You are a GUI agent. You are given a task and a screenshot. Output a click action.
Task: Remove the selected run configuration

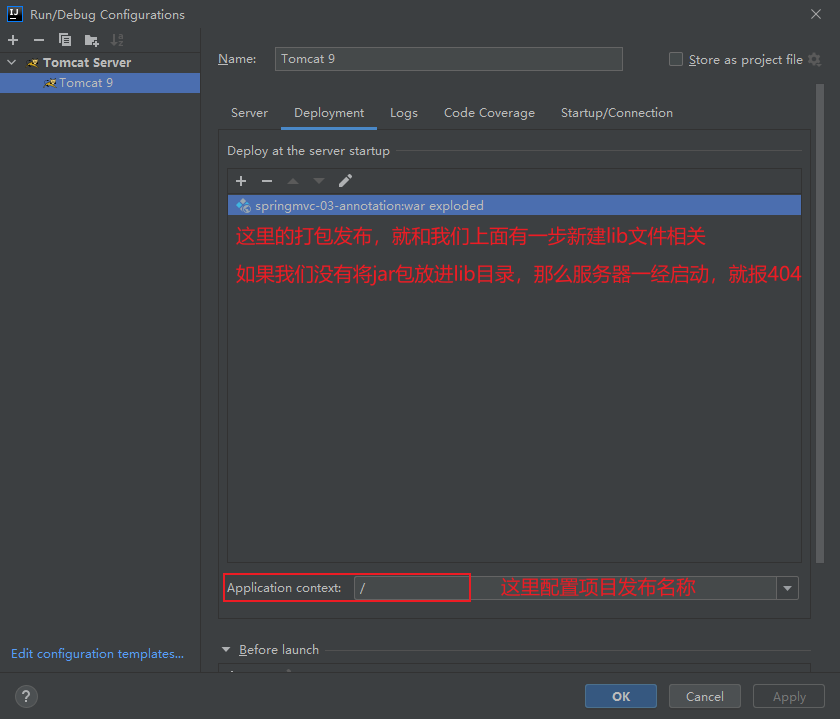click(38, 40)
